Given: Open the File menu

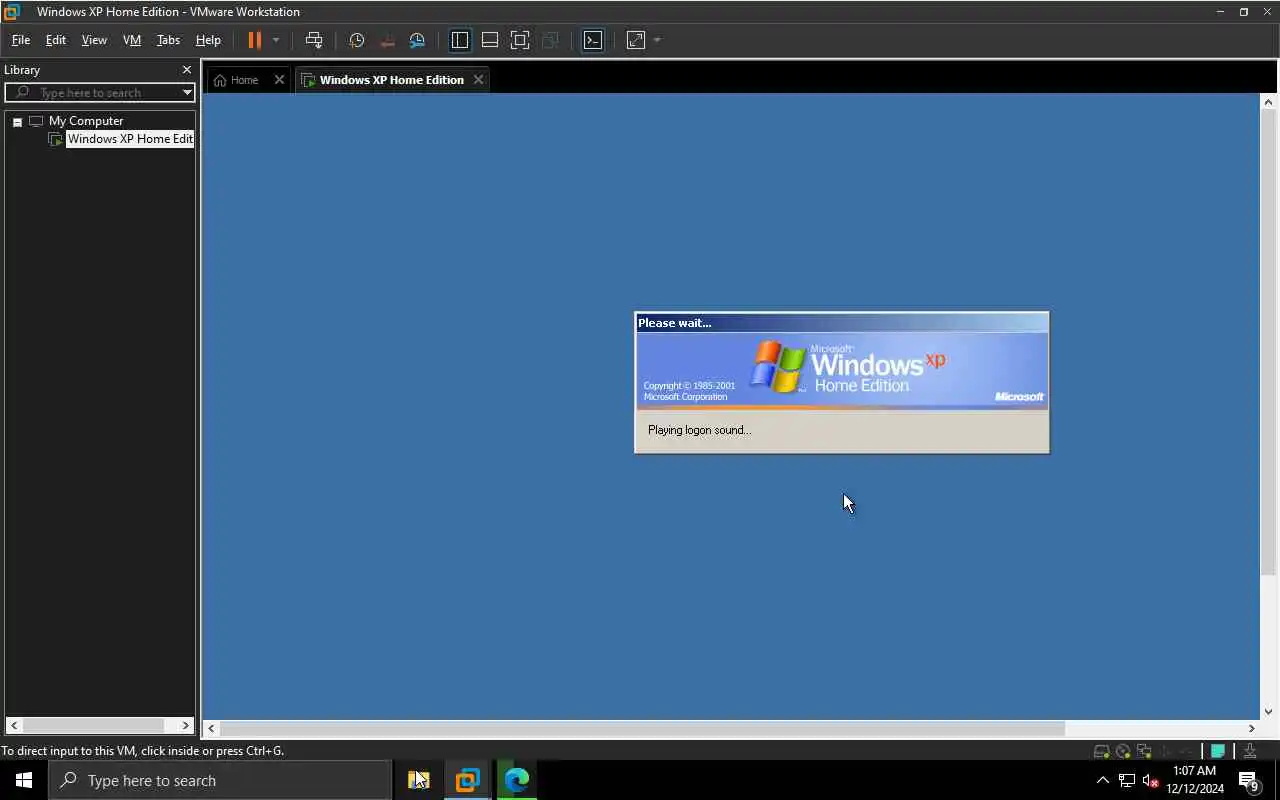Looking at the screenshot, I should 20,40.
